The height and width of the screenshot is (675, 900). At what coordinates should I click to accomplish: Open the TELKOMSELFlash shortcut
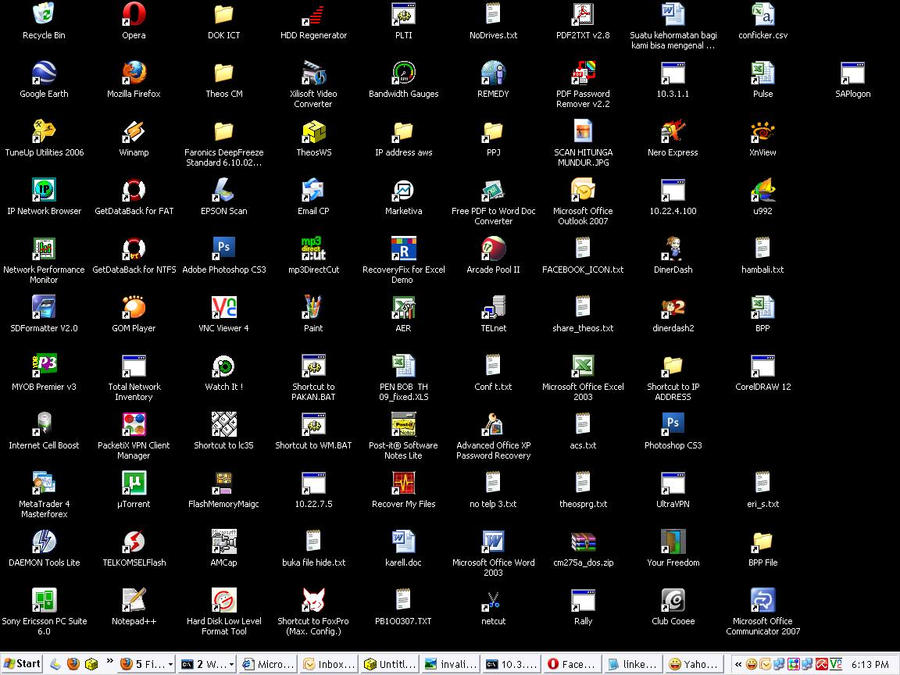point(134,542)
